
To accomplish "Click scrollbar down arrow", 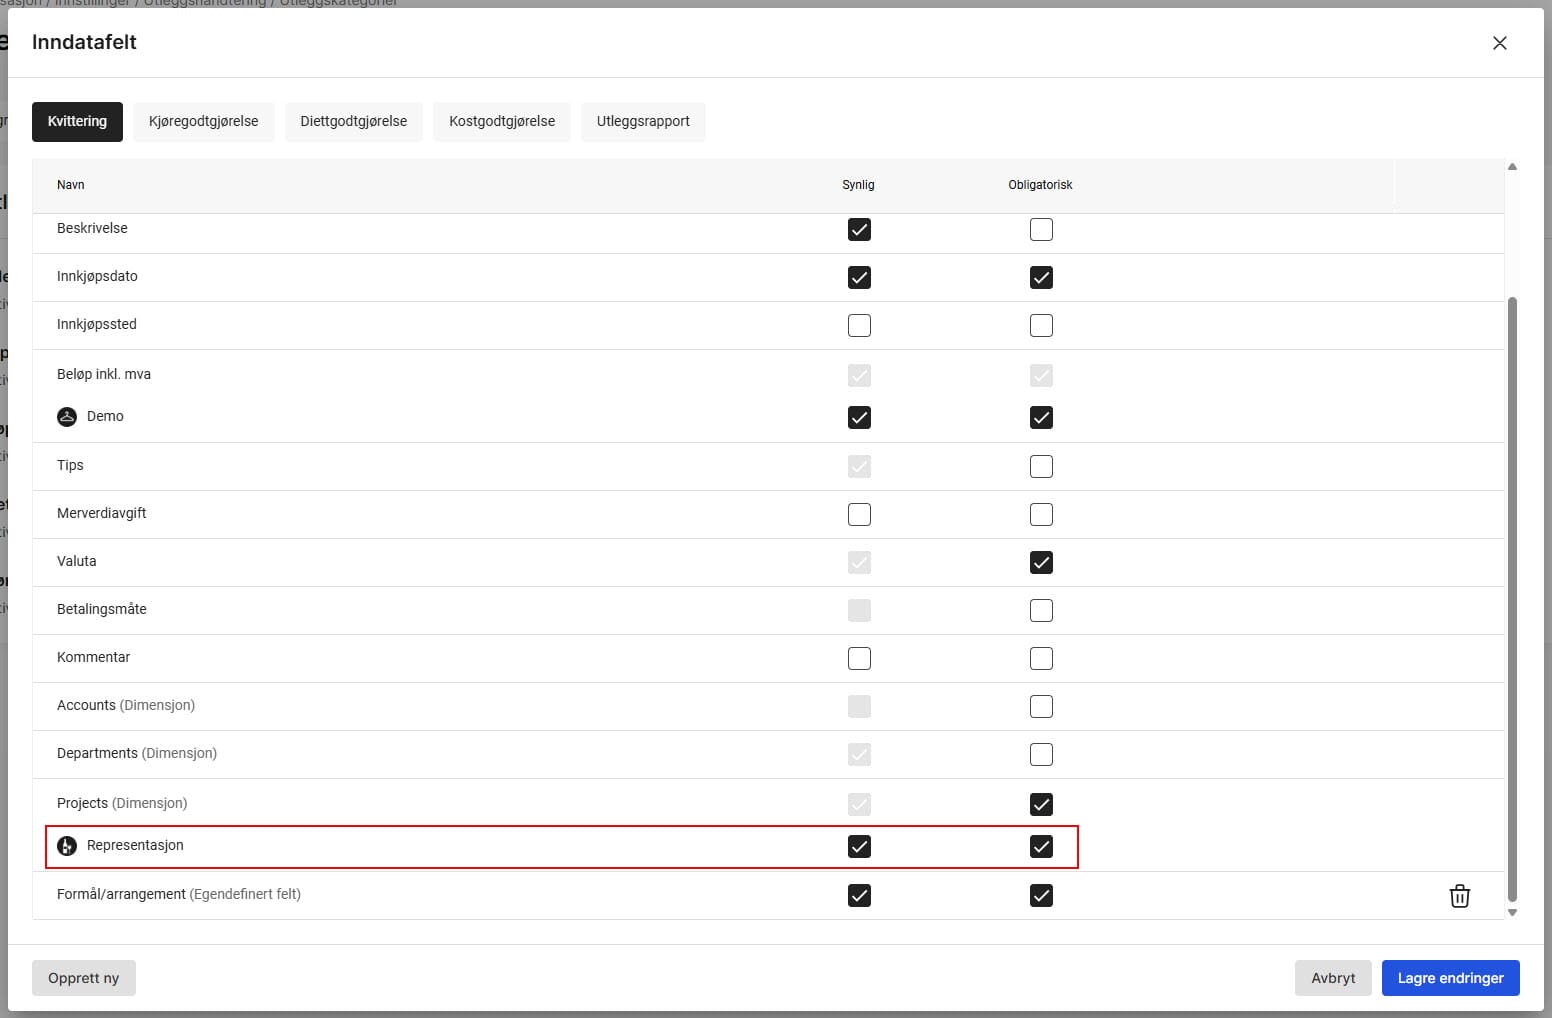I will coord(1512,912).
